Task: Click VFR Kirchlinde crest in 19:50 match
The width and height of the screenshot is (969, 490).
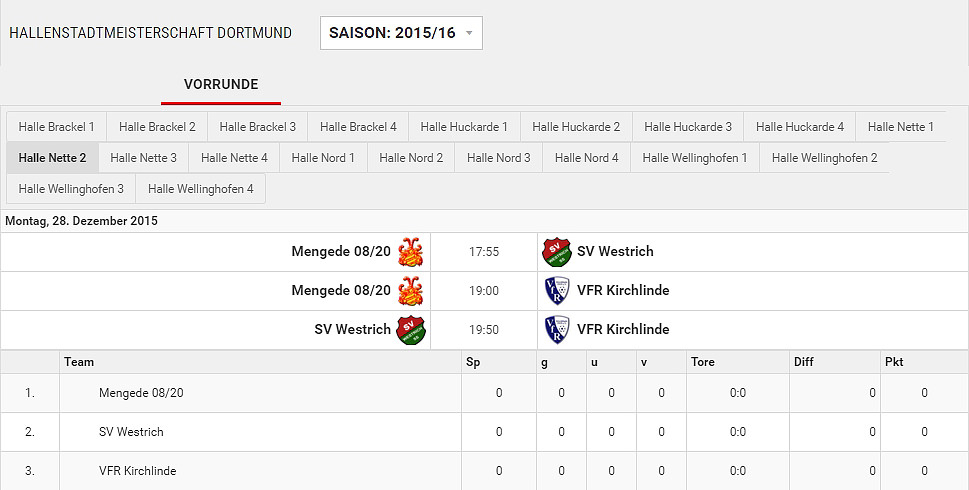Action: click(556, 330)
